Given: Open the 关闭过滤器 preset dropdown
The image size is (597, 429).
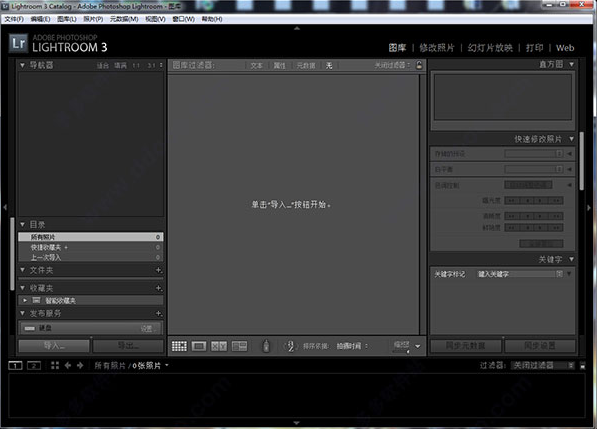Looking at the screenshot, I should (393, 65).
